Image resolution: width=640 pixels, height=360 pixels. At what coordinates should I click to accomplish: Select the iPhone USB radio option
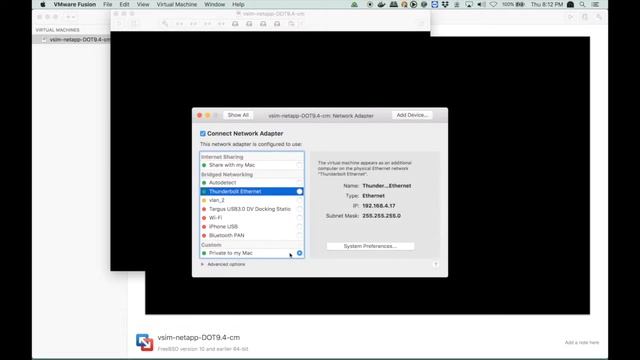(299, 227)
